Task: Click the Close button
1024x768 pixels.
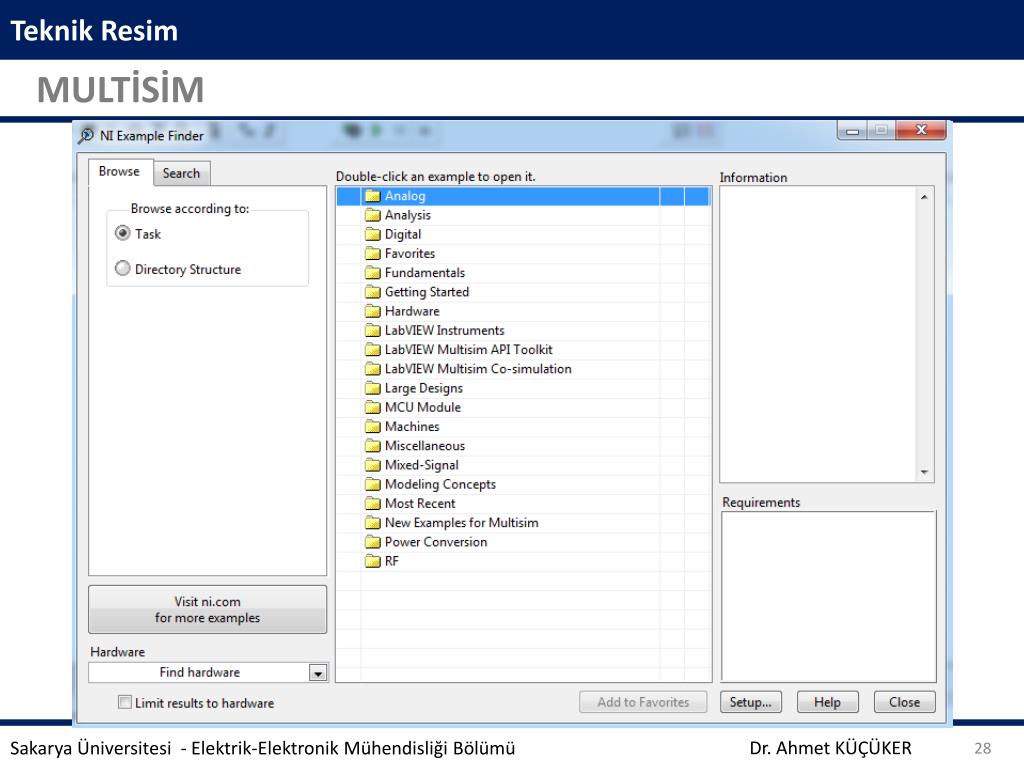Action: [904, 702]
